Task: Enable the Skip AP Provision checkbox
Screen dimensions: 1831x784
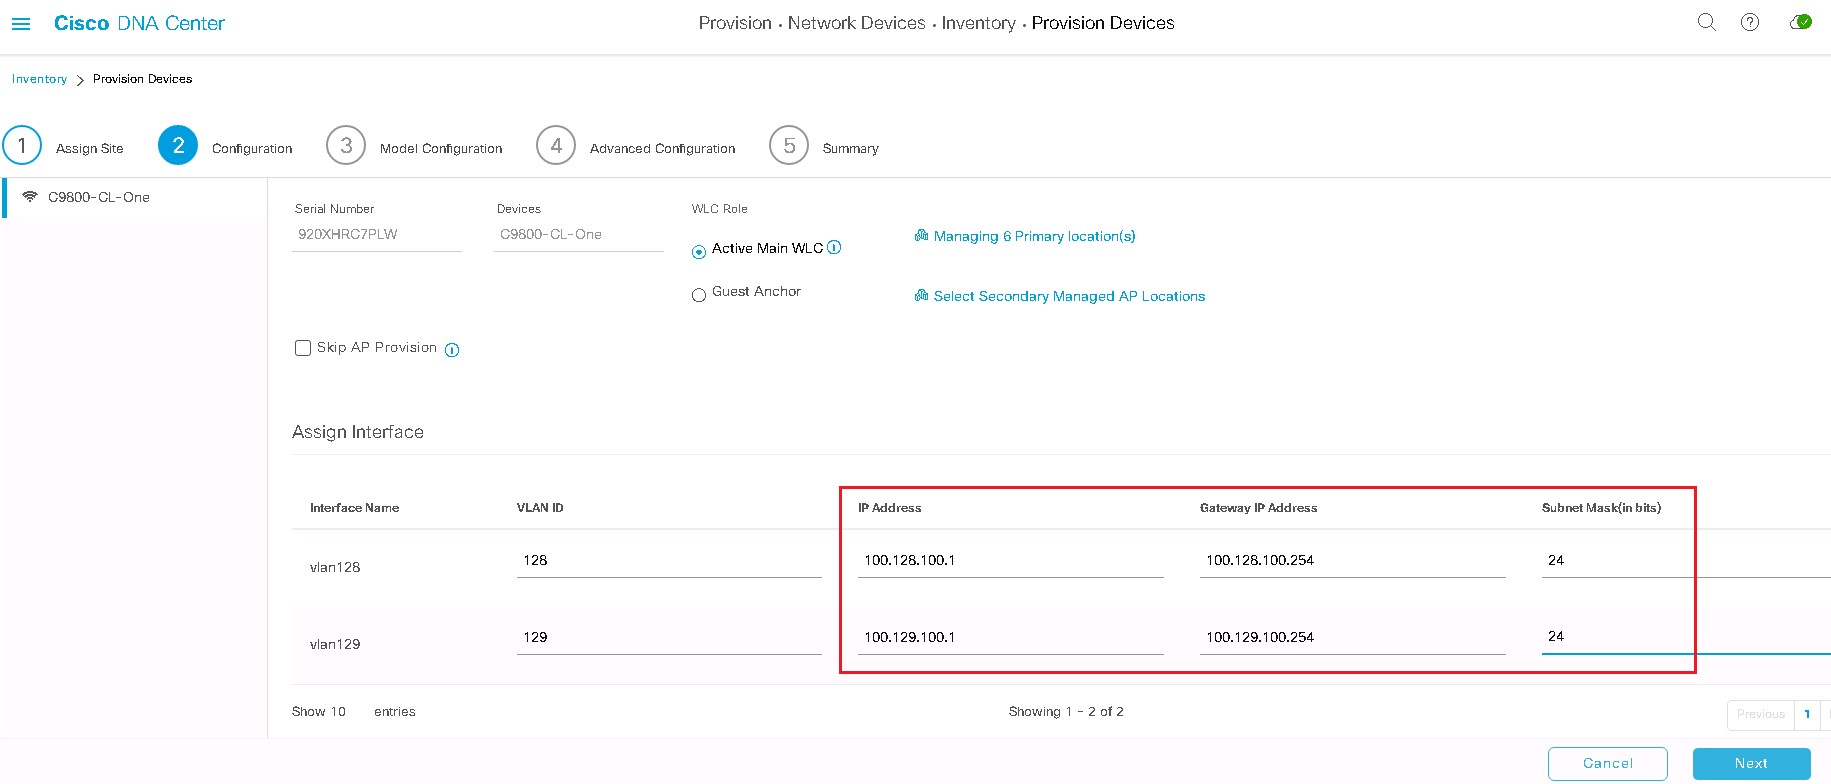Action: (x=303, y=348)
